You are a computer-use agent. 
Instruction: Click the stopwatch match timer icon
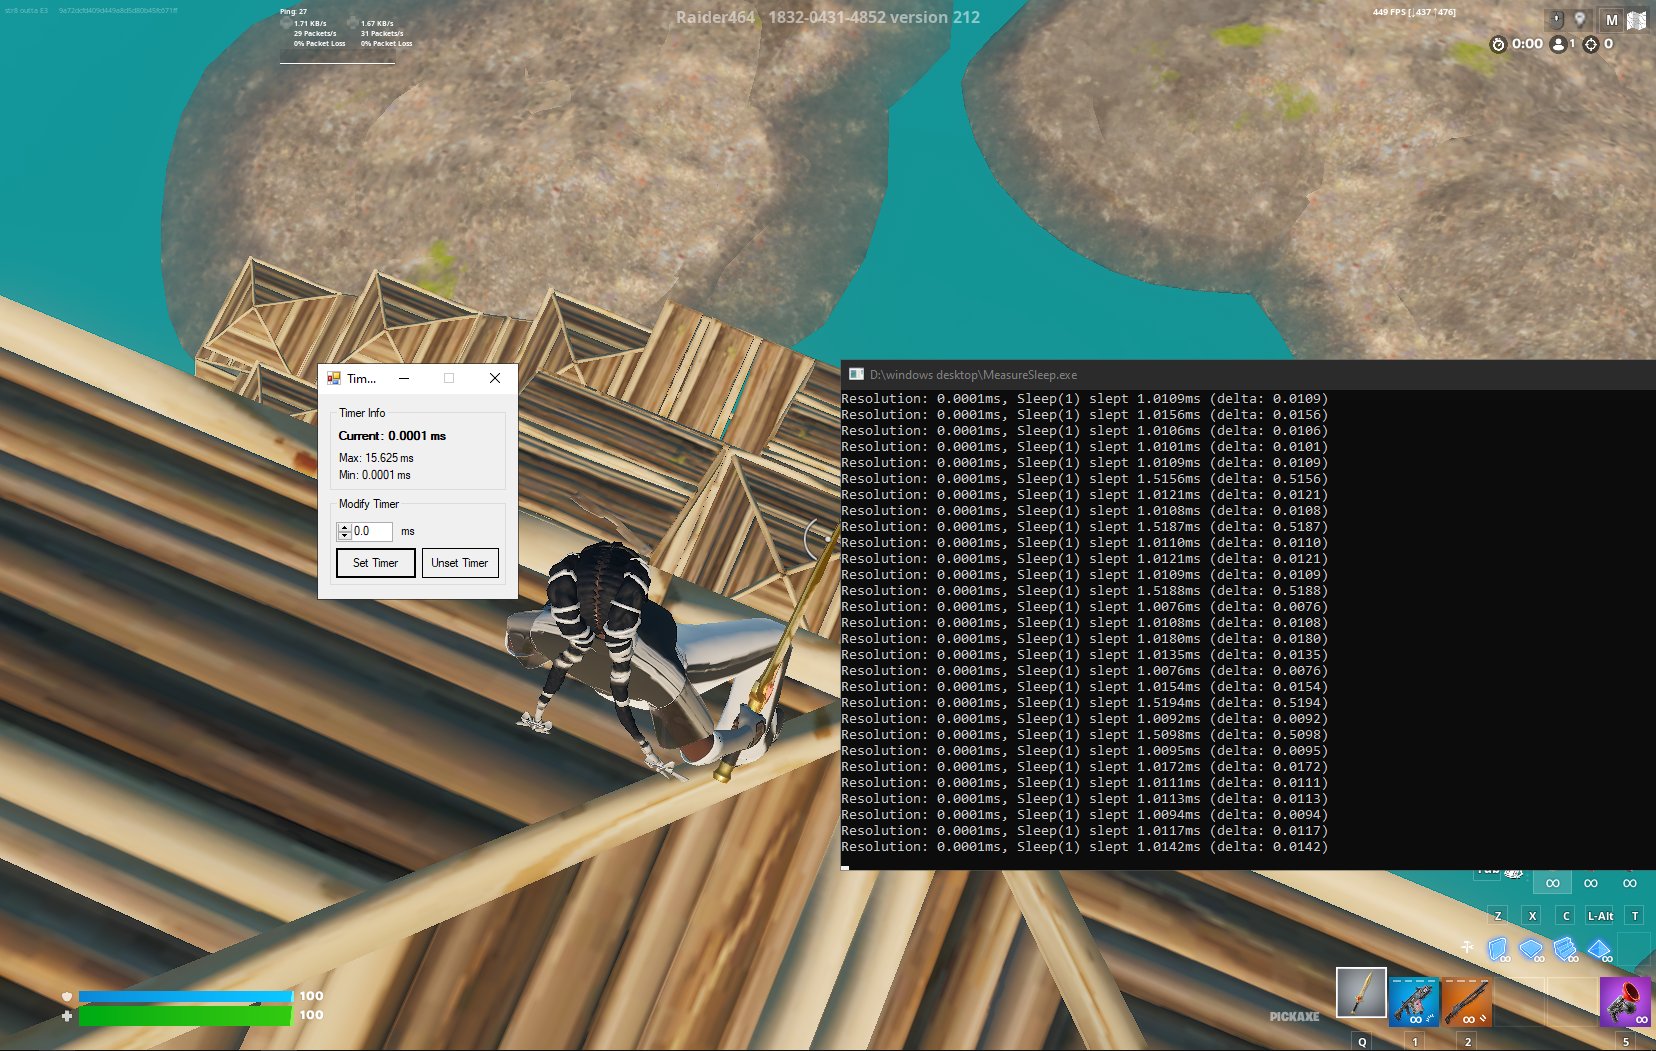coord(1498,44)
